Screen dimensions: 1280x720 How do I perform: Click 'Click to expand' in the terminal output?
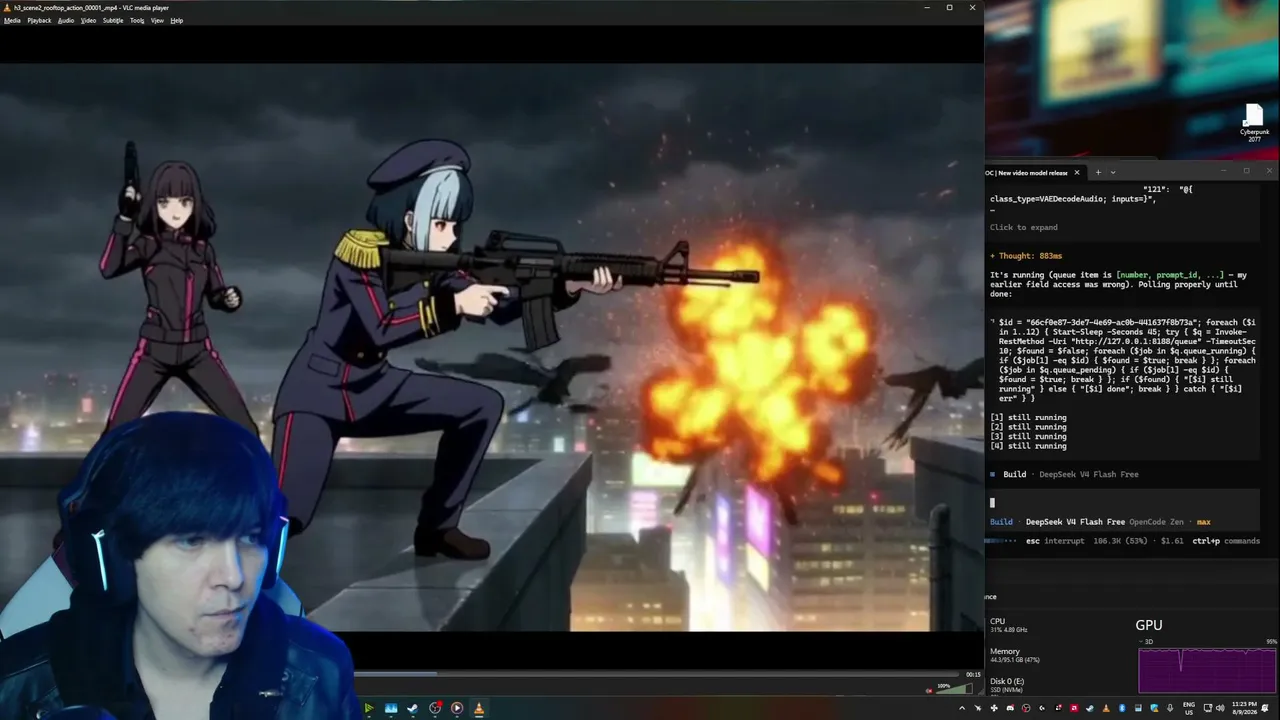1023,227
